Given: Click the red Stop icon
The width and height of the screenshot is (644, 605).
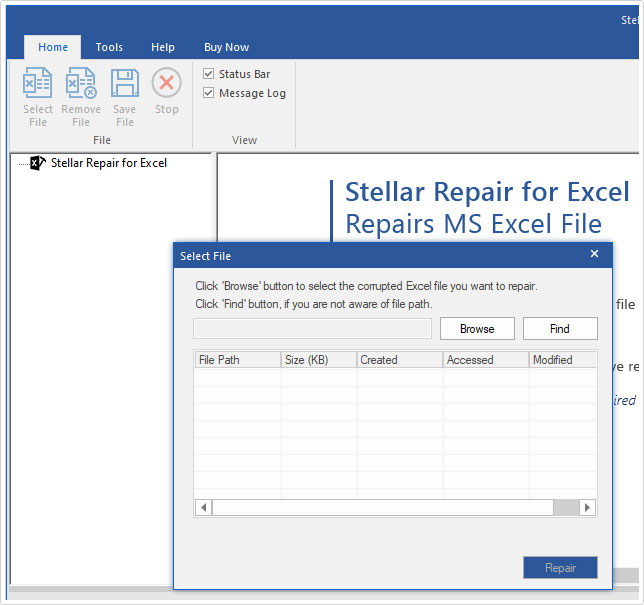Looking at the screenshot, I should click(166, 83).
